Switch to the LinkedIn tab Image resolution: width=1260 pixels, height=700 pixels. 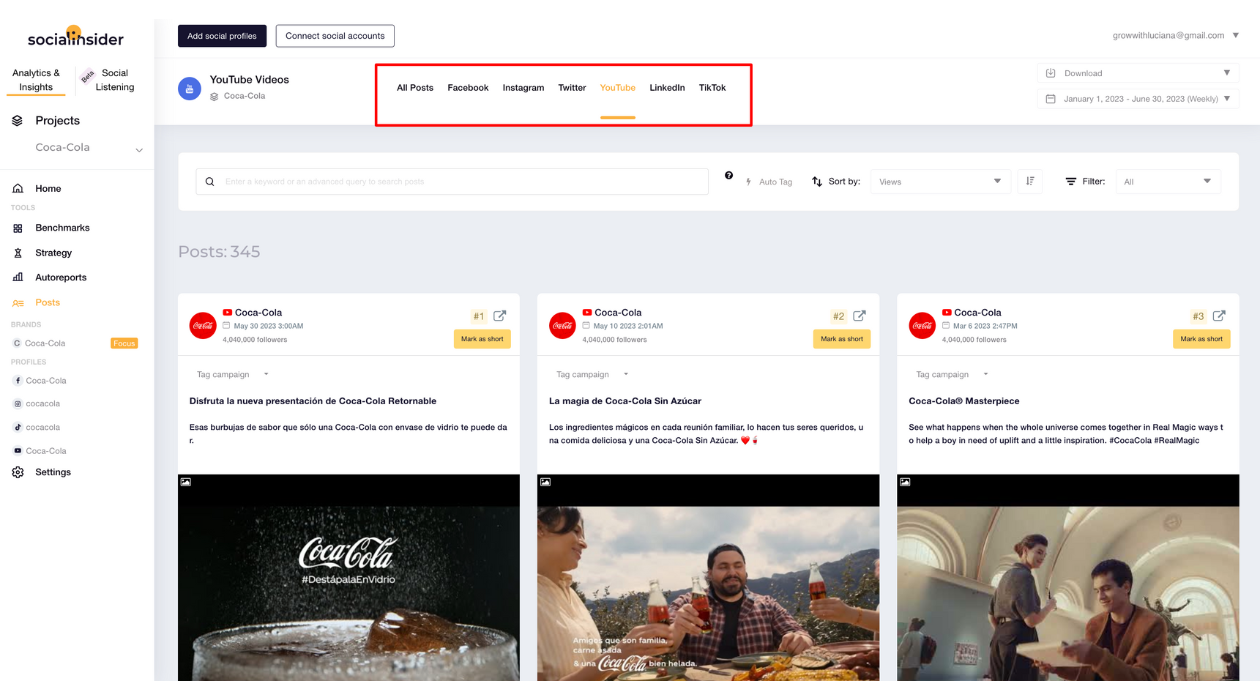pyautogui.click(x=667, y=88)
